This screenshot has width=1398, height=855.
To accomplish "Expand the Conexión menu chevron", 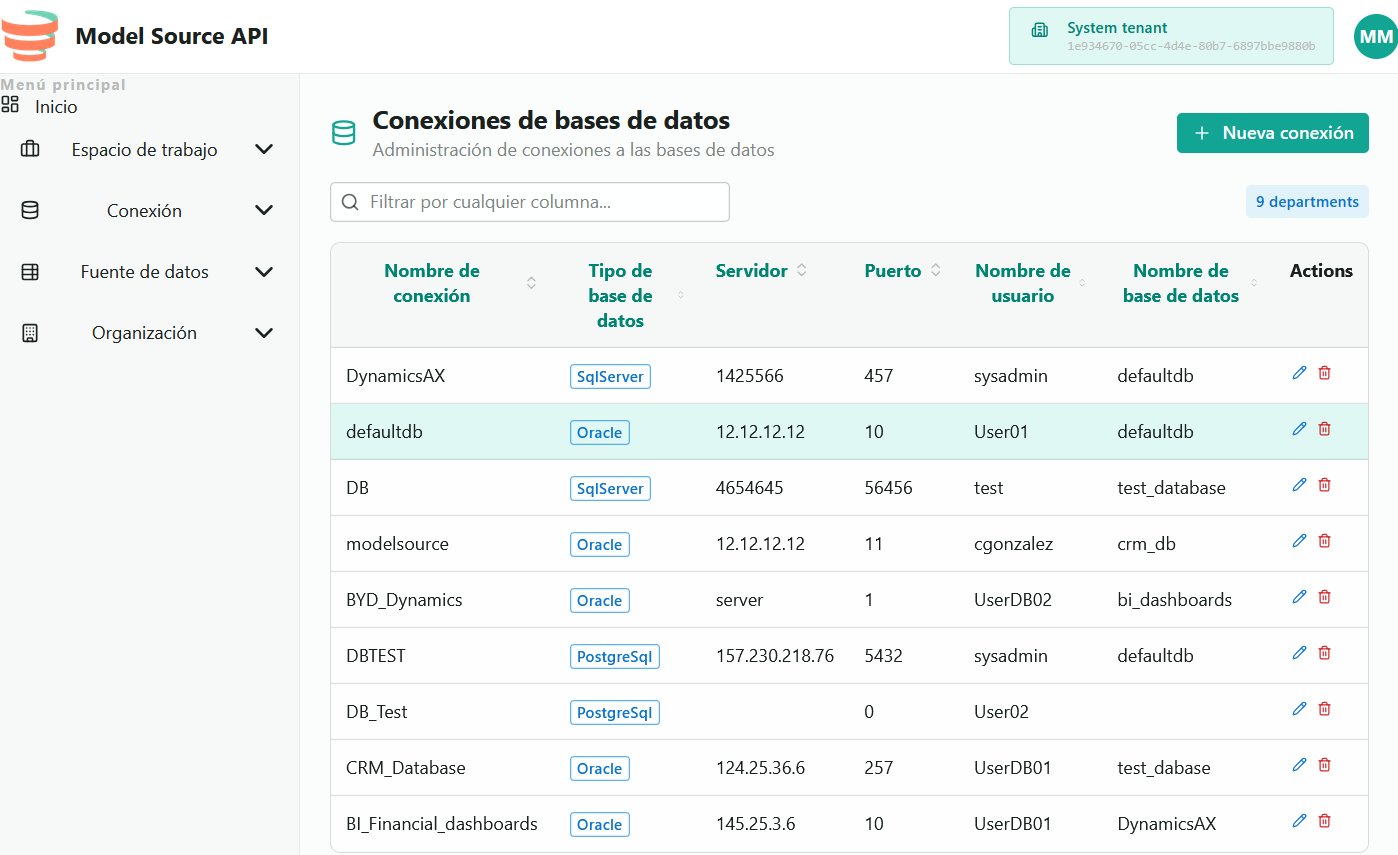I will 264,211.
